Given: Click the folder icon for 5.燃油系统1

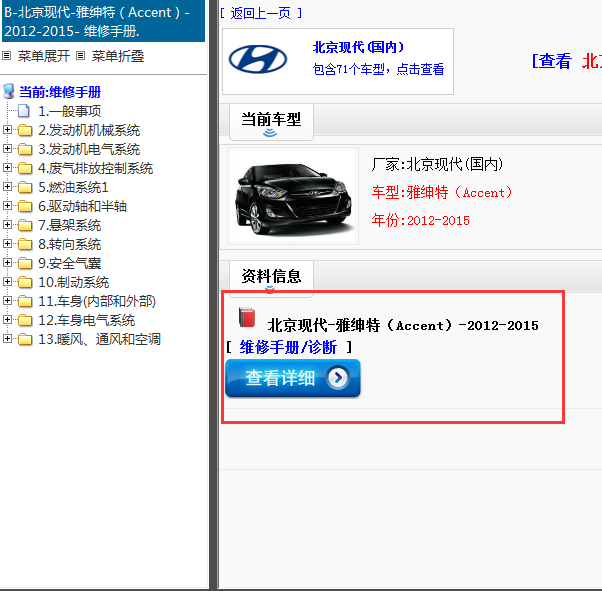Looking at the screenshot, I should pos(25,187).
